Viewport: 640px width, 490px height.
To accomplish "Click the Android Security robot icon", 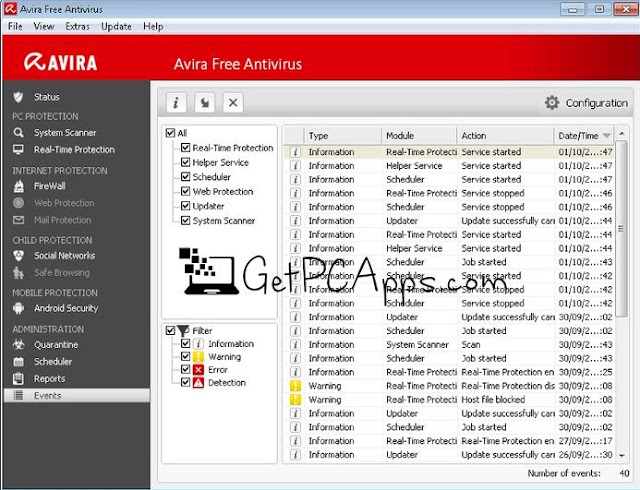I will (x=18, y=308).
